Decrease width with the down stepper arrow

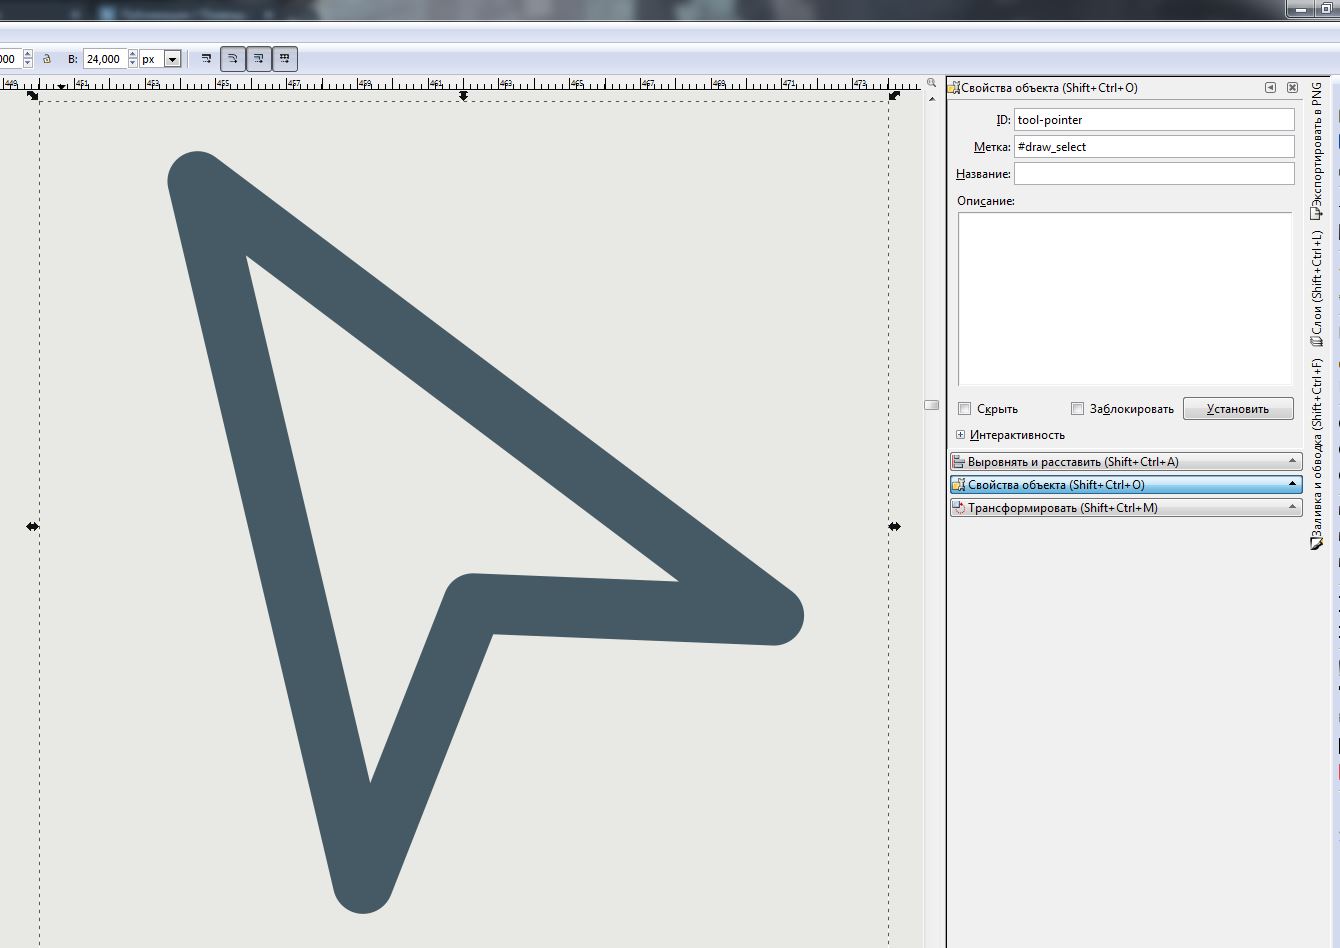(27, 64)
